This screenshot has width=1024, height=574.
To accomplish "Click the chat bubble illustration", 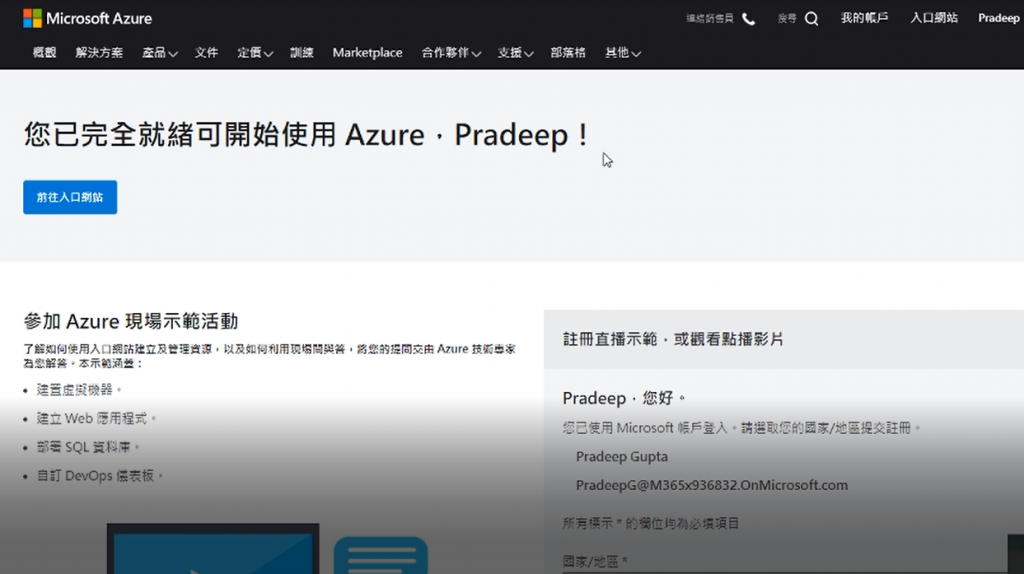I will pos(381,555).
